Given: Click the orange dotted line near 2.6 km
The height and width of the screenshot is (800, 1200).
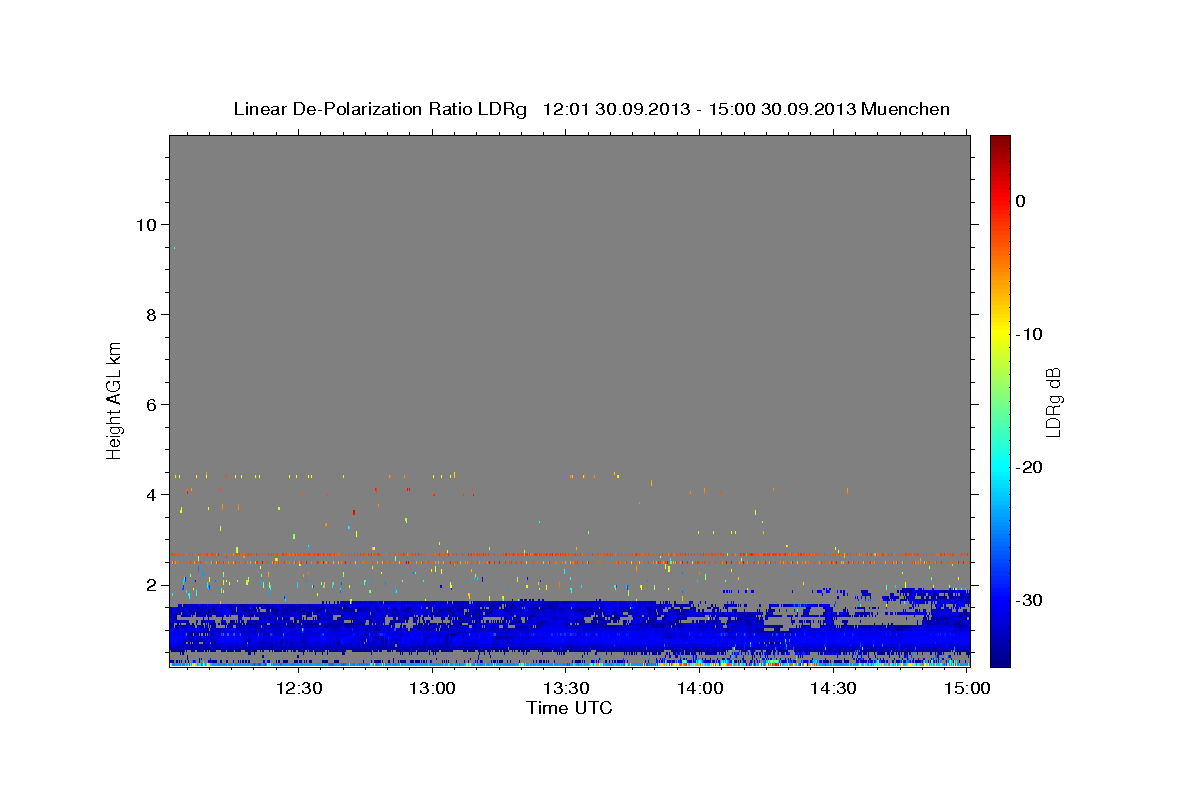Looking at the screenshot, I should coord(569,554).
